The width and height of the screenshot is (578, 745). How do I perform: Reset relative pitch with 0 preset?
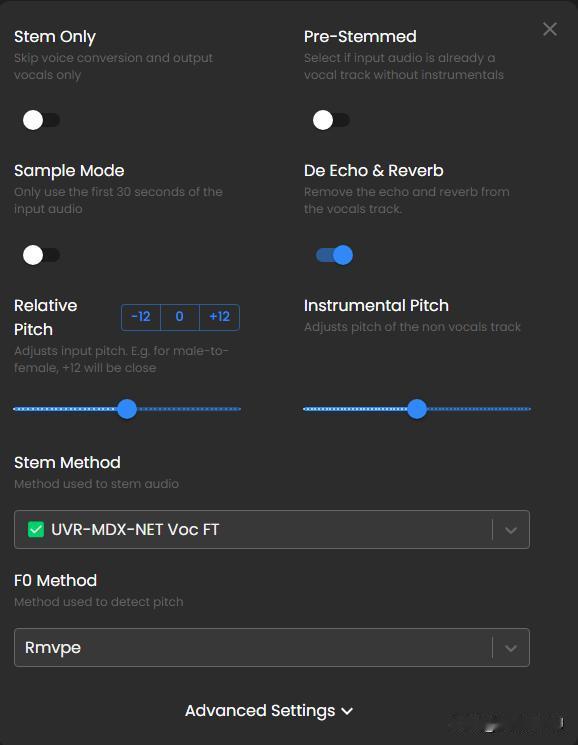point(180,317)
